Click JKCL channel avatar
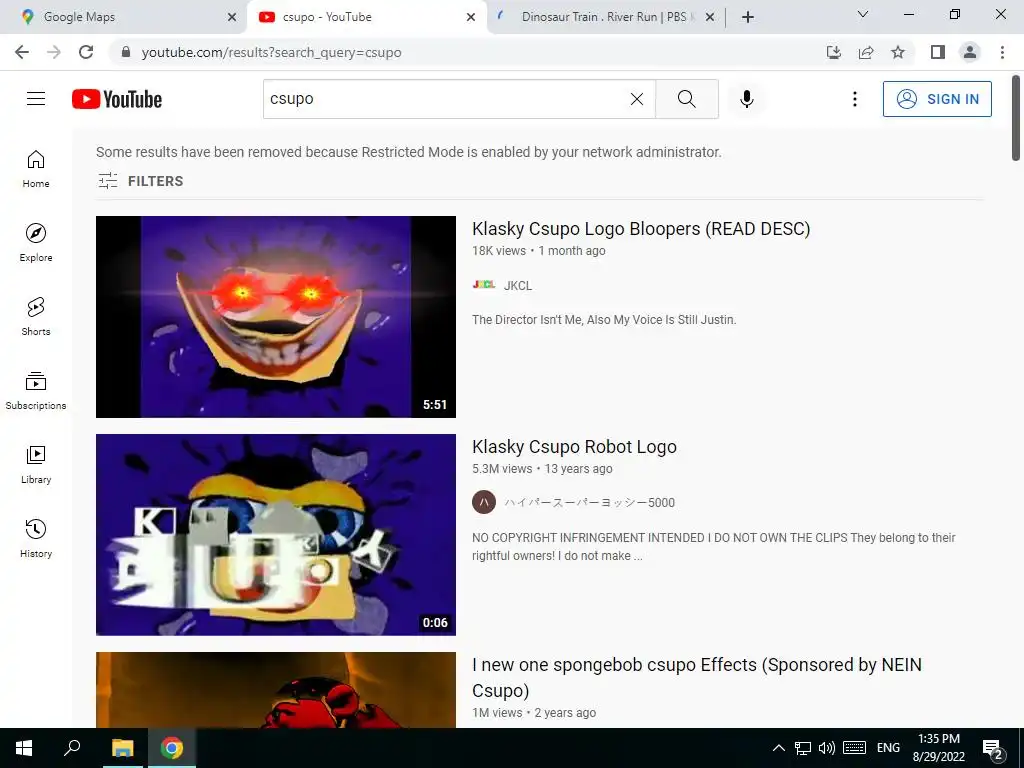 (x=483, y=285)
